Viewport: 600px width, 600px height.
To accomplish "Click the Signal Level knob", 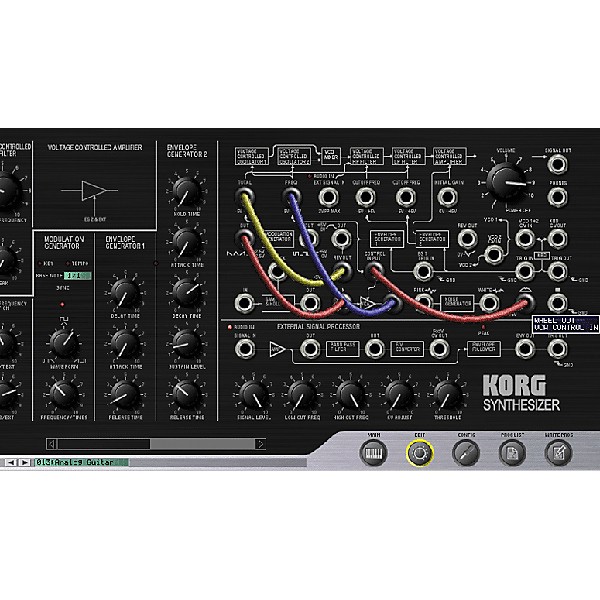I will (253, 395).
